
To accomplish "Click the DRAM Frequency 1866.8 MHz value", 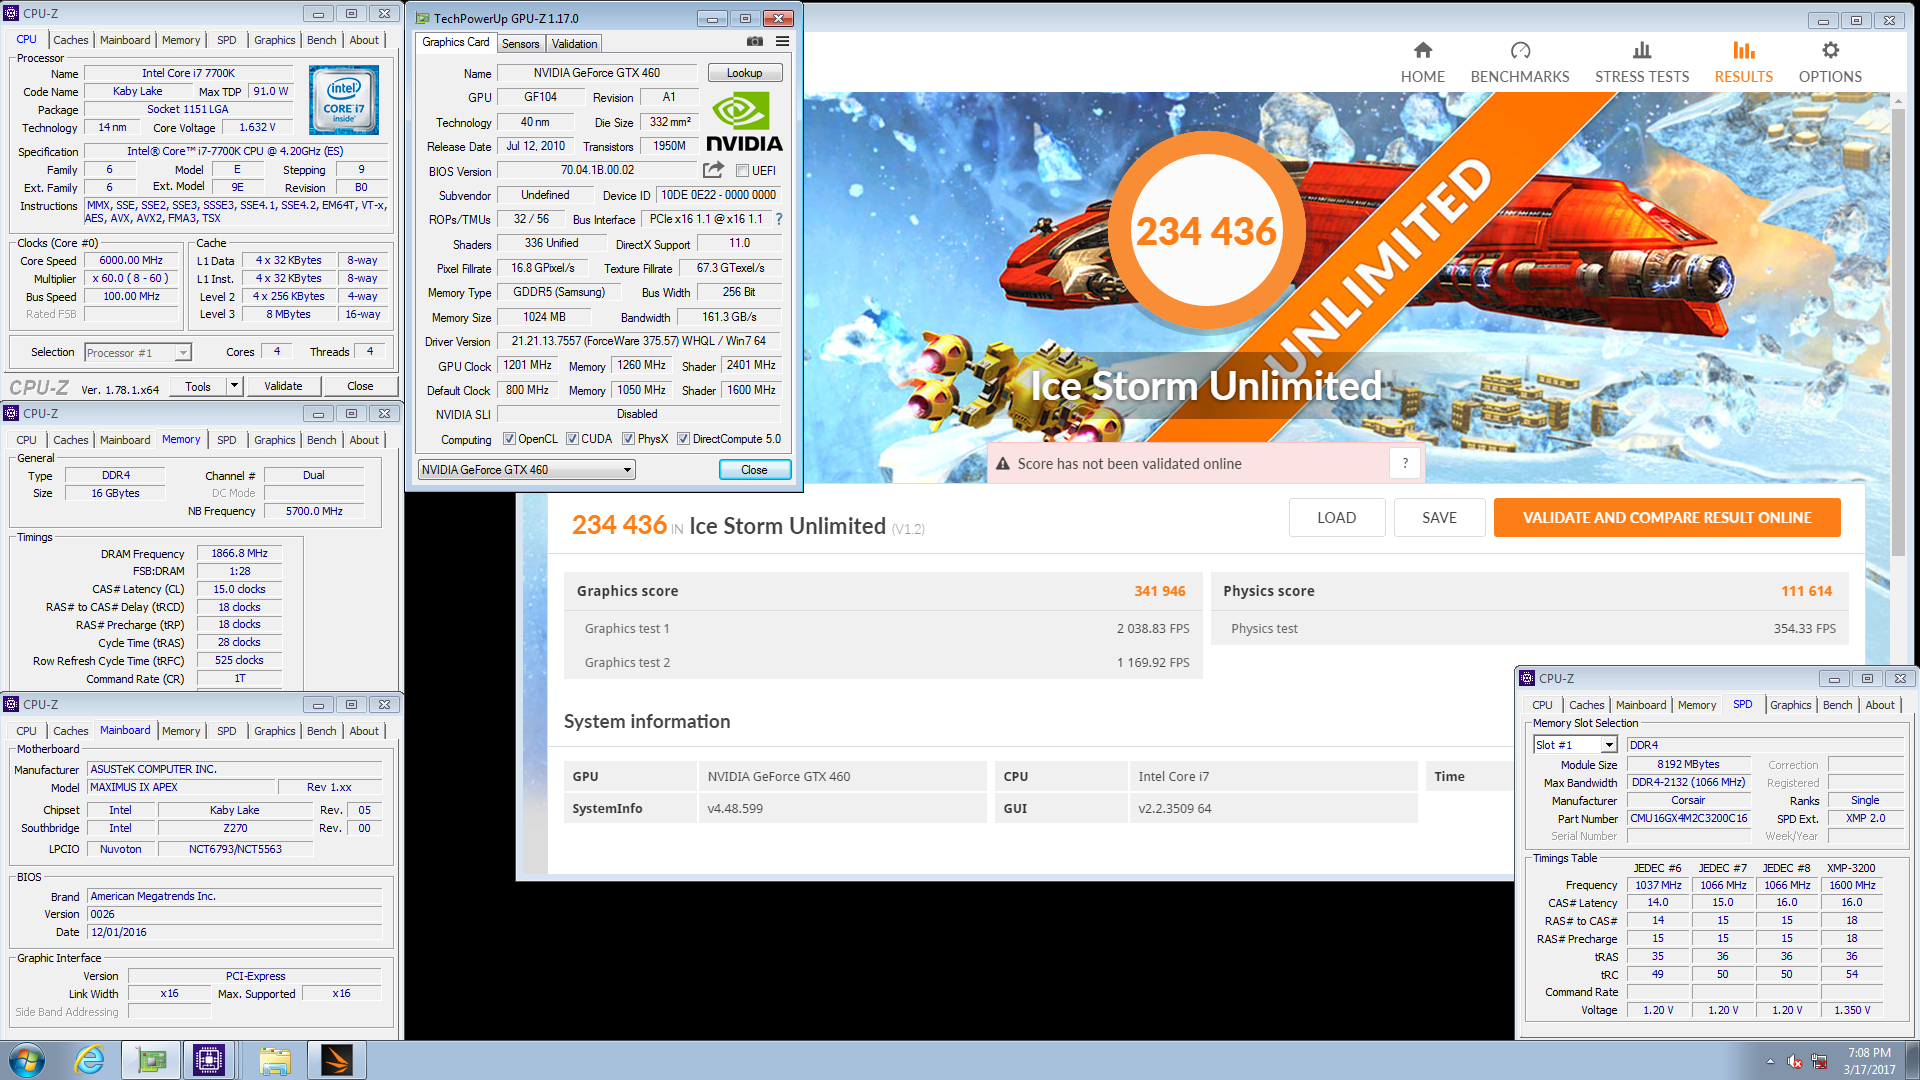I will point(239,553).
